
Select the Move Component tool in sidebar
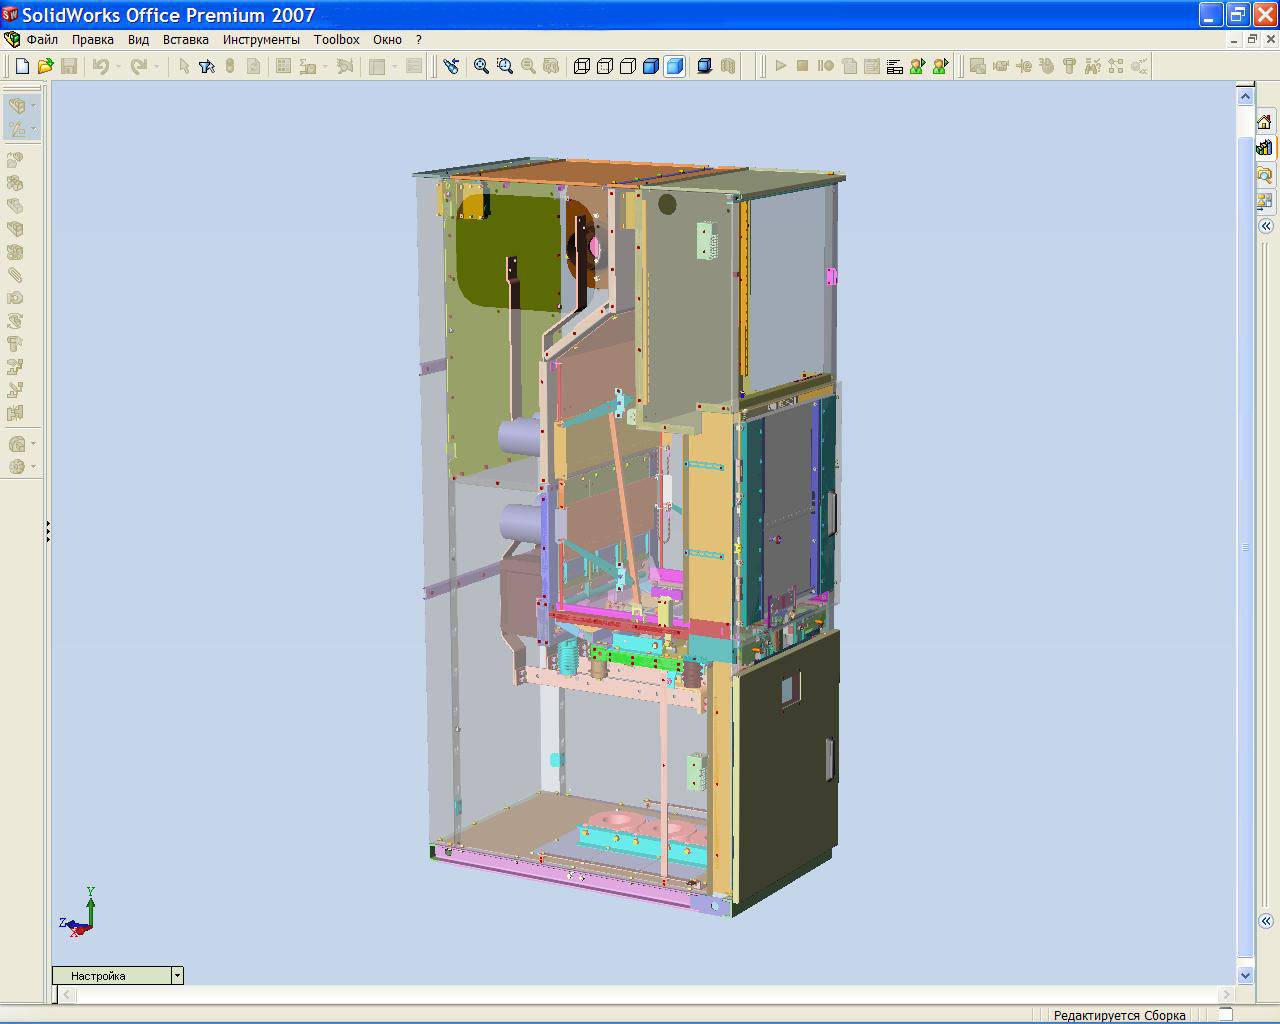pyautogui.click(x=15, y=298)
